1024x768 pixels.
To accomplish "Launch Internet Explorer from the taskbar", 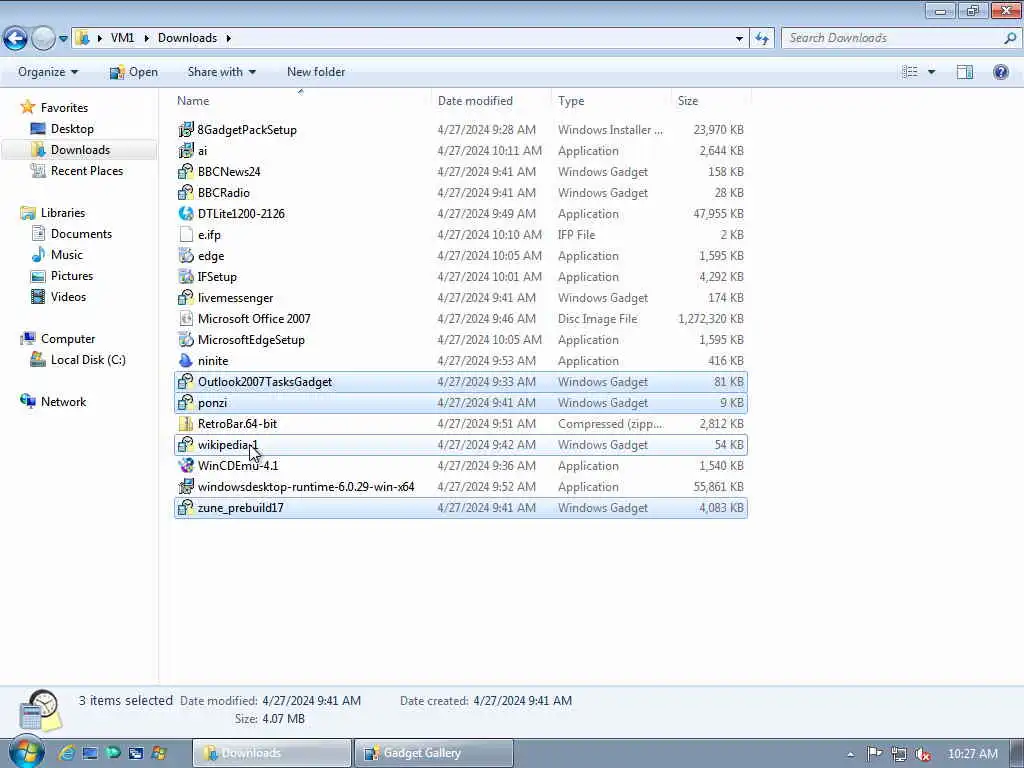I will point(67,753).
